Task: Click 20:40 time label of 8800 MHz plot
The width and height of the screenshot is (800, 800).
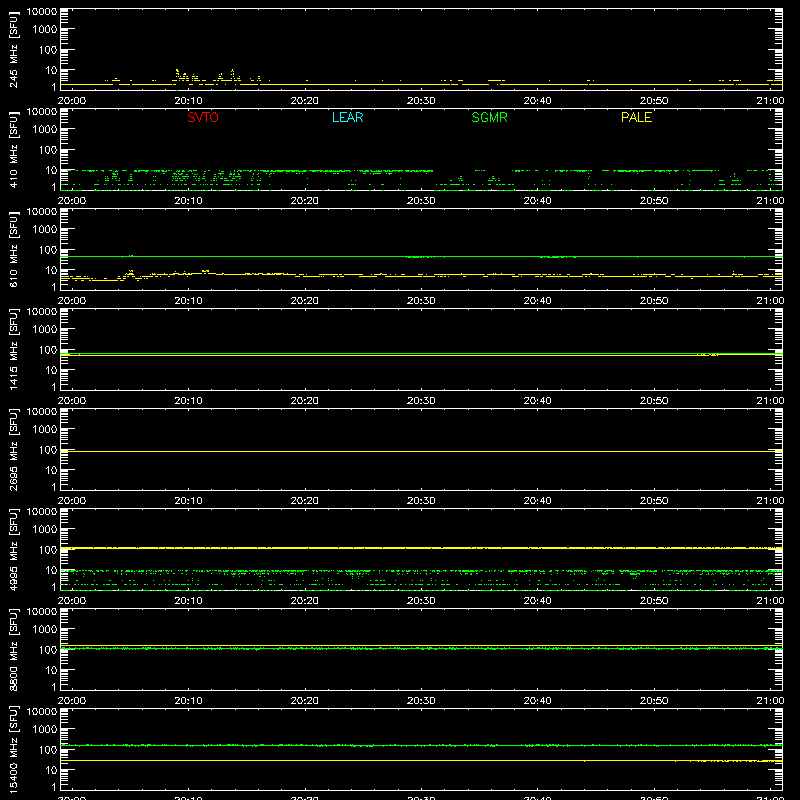Action: tap(537, 701)
